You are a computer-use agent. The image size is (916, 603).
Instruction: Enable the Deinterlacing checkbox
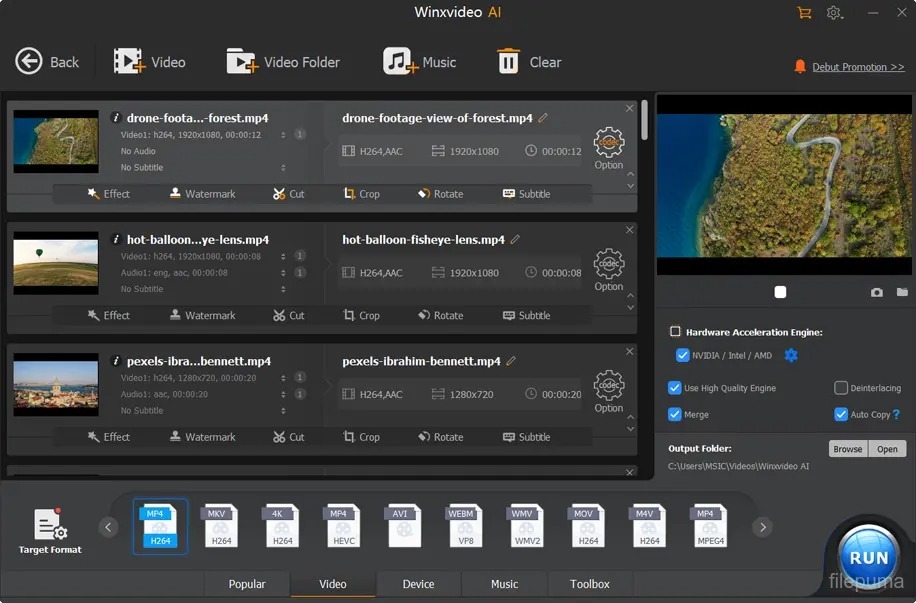pos(841,388)
